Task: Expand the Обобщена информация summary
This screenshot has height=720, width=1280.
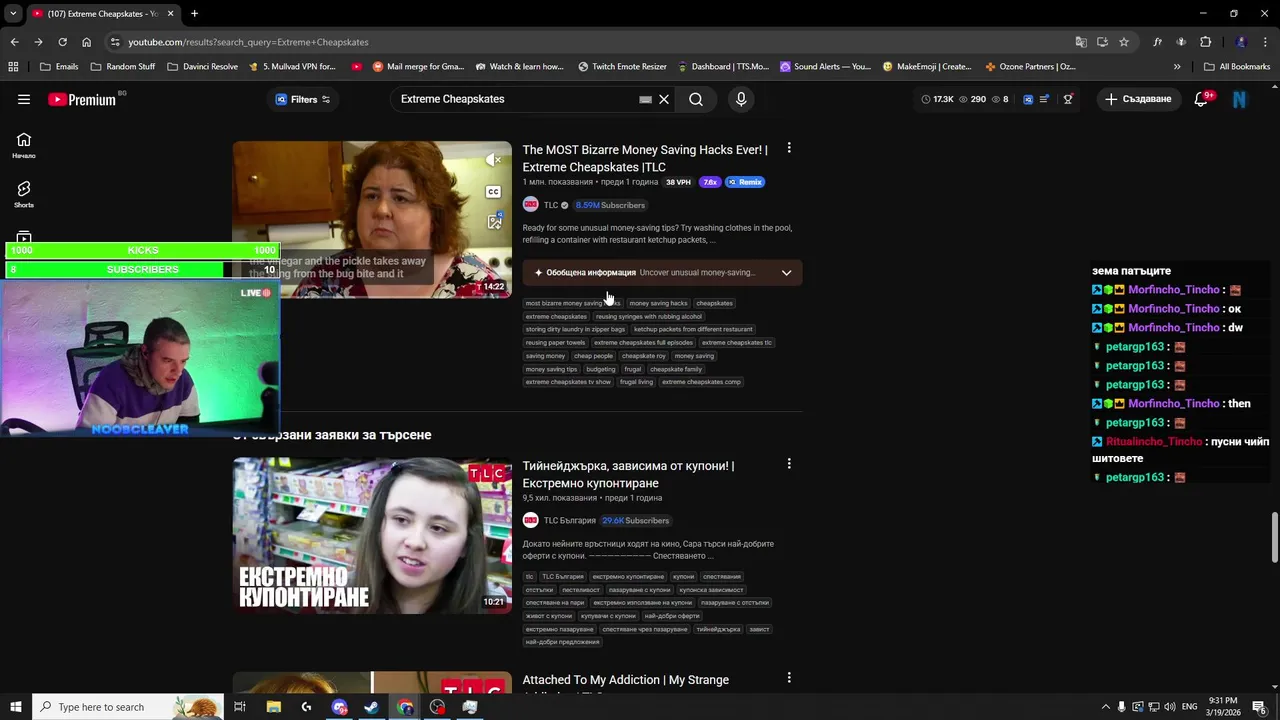Action: coord(662,272)
